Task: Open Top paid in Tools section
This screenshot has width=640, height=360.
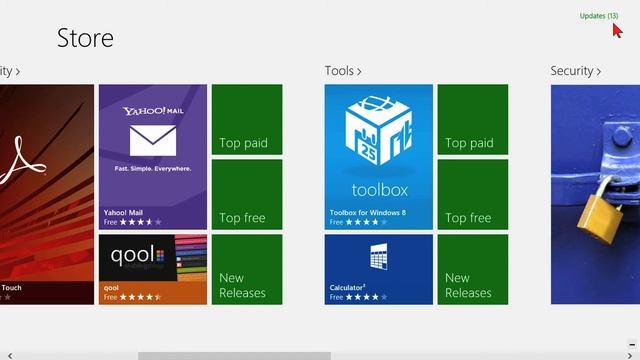Action: [473, 120]
